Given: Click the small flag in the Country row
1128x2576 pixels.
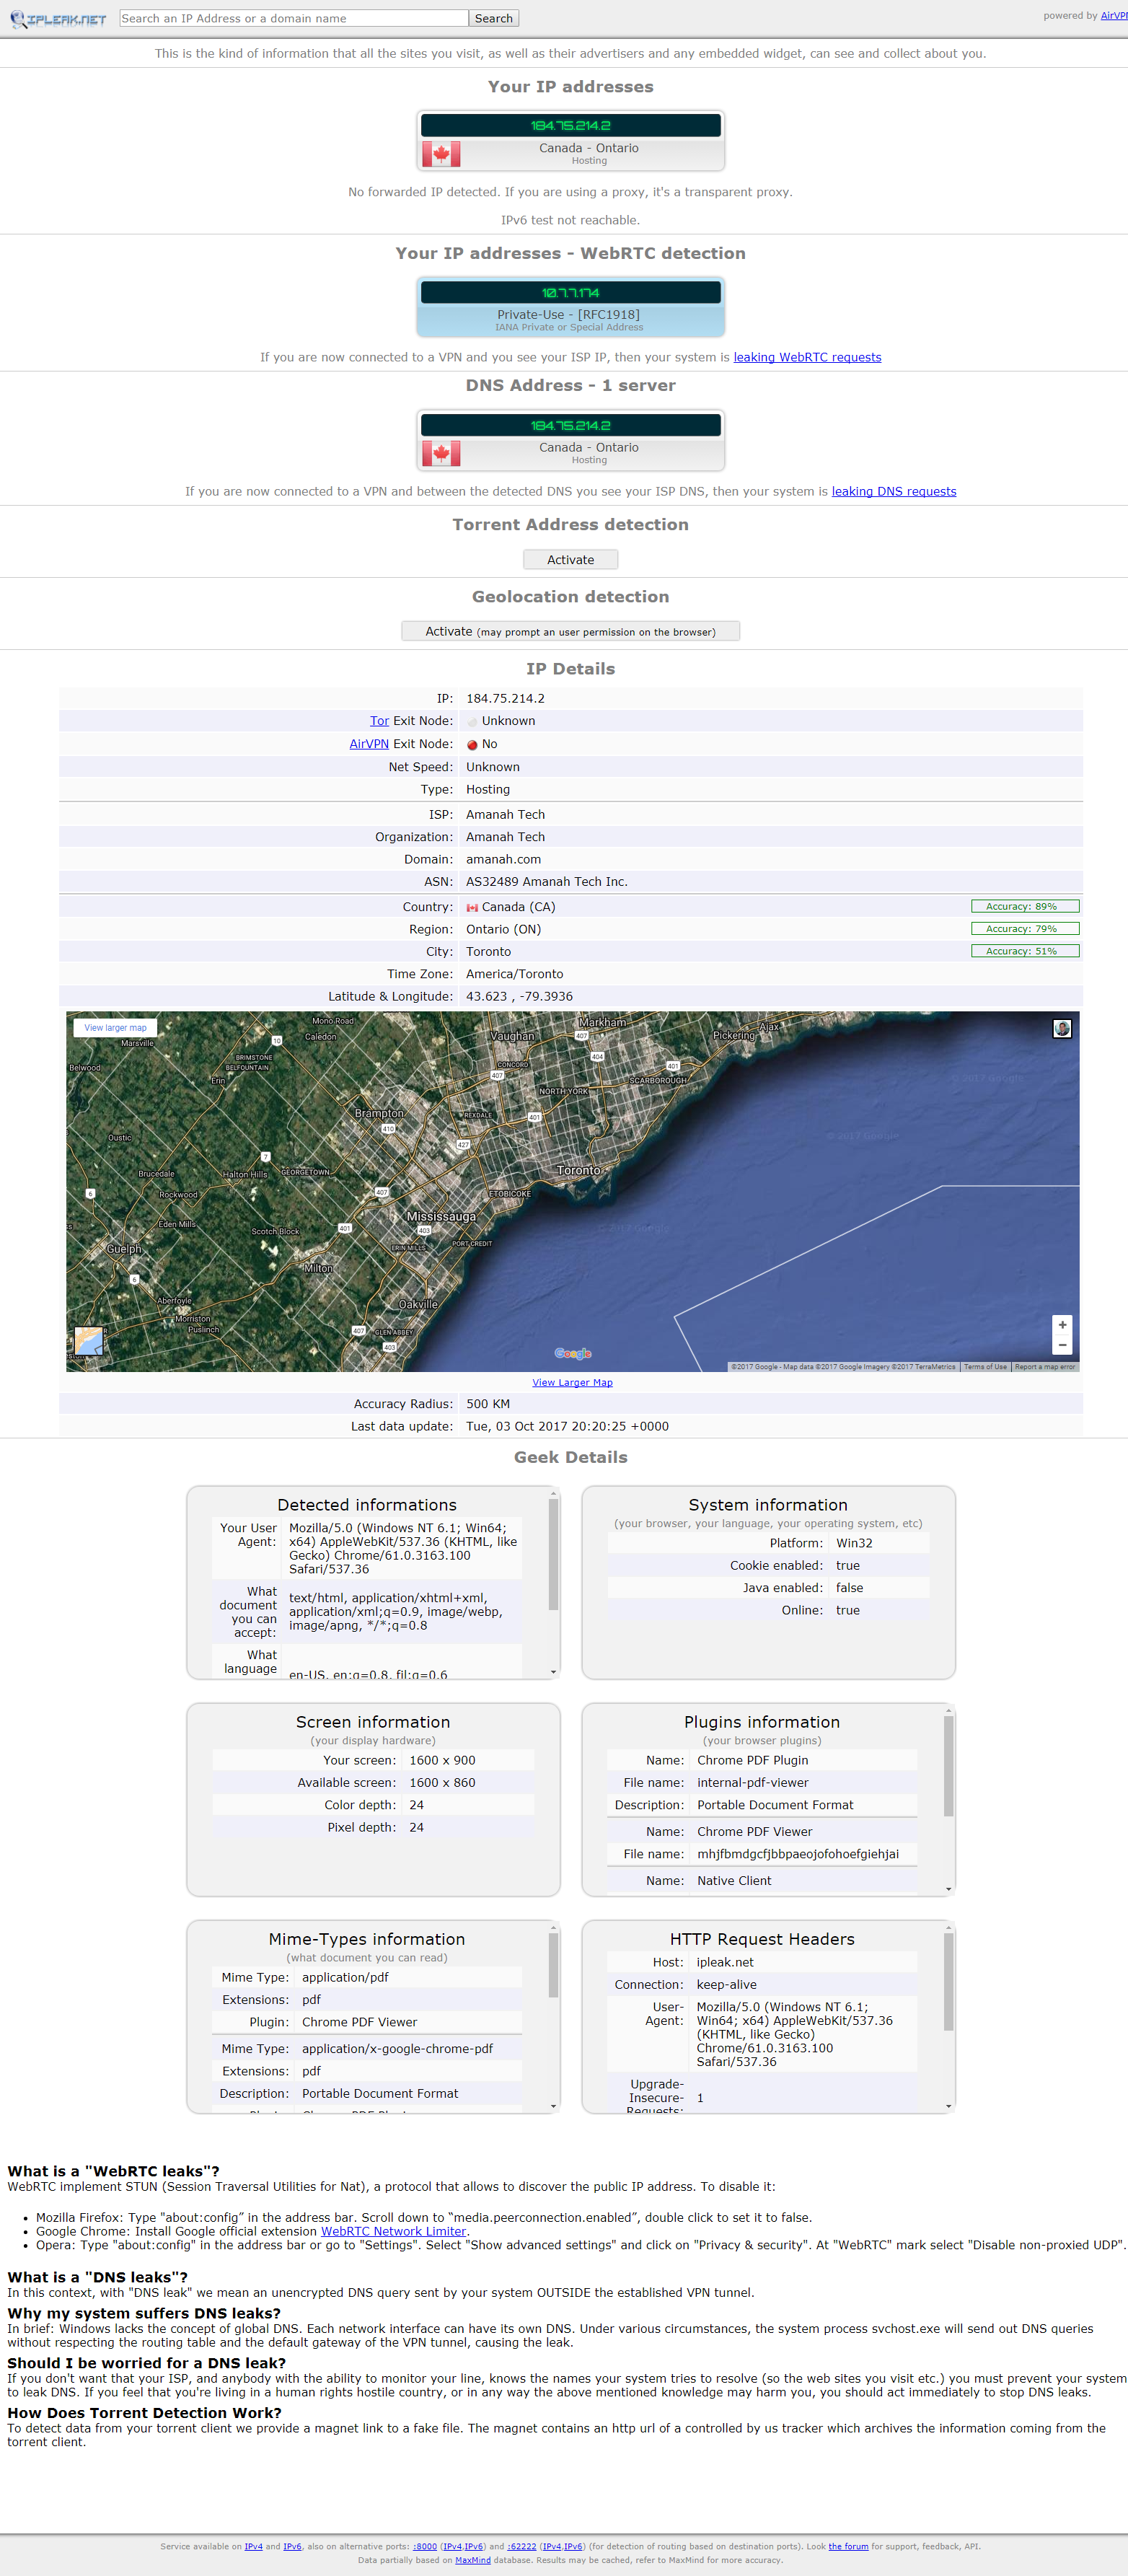Looking at the screenshot, I should click(472, 908).
